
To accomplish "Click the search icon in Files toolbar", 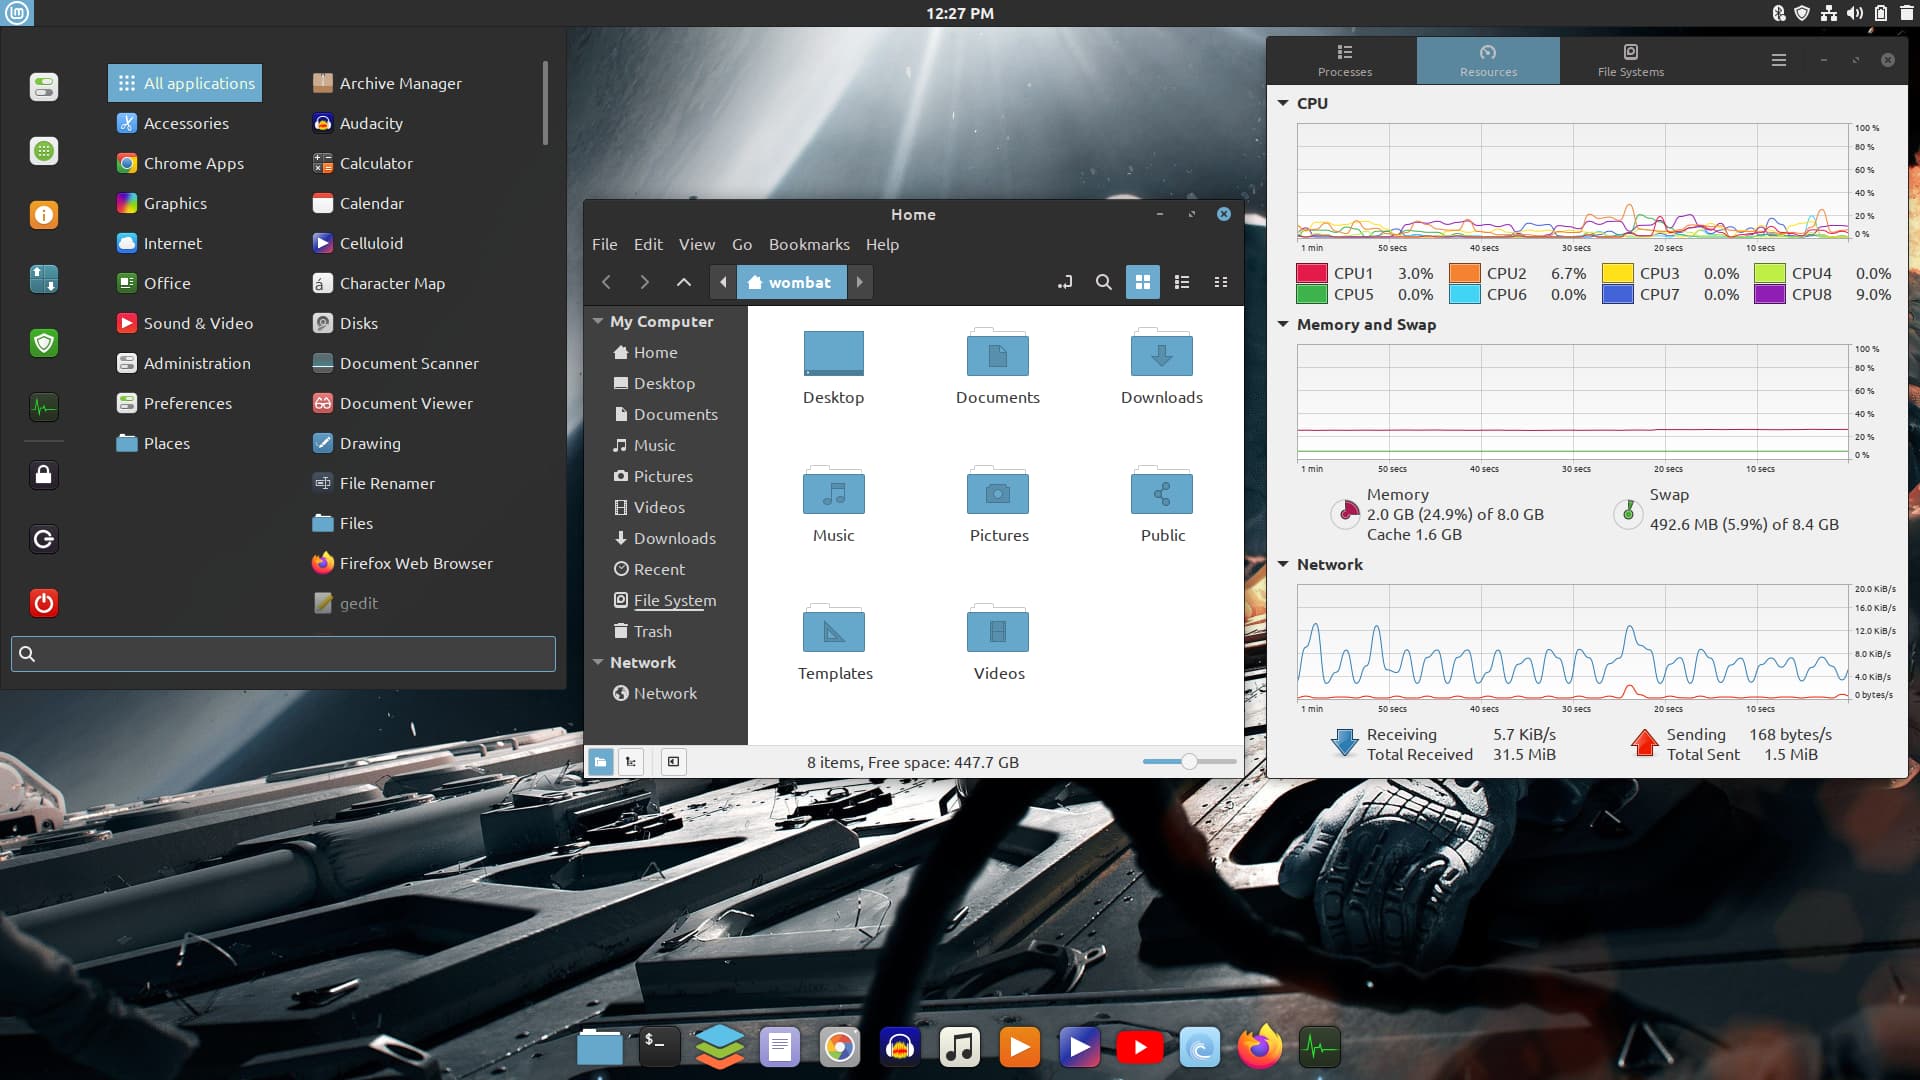I will pos(1103,282).
